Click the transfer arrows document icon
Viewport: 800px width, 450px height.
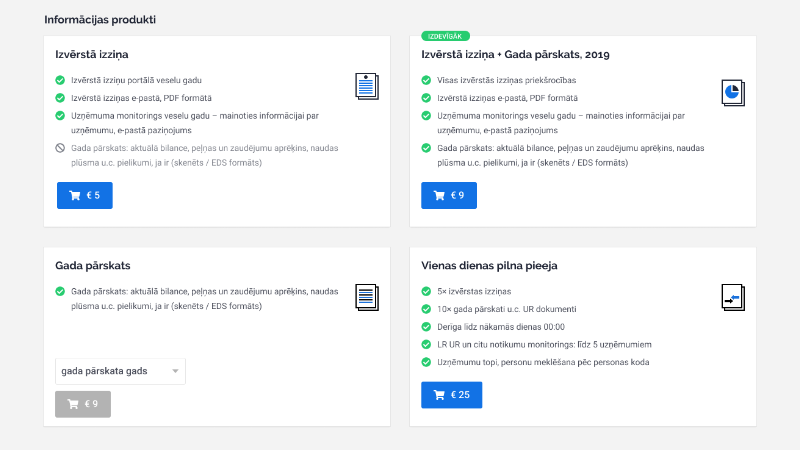pyautogui.click(x=733, y=297)
